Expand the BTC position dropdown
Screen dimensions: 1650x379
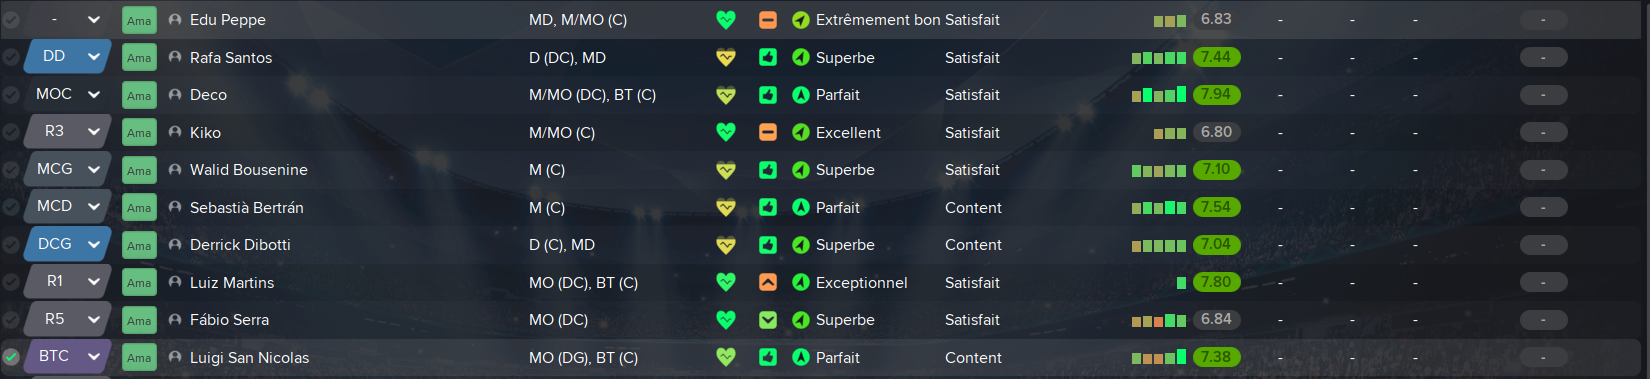tap(68, 356)
